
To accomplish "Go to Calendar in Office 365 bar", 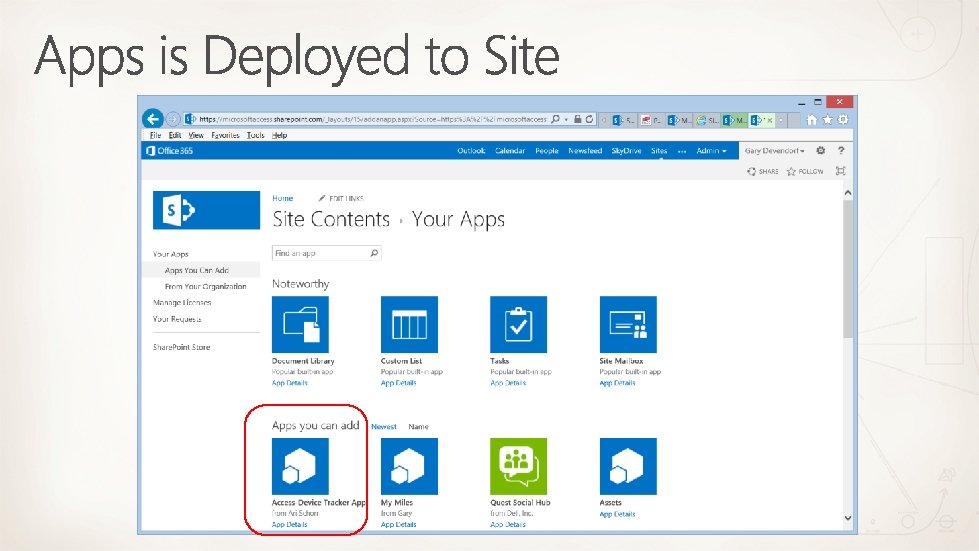I will tap(510, 150).
